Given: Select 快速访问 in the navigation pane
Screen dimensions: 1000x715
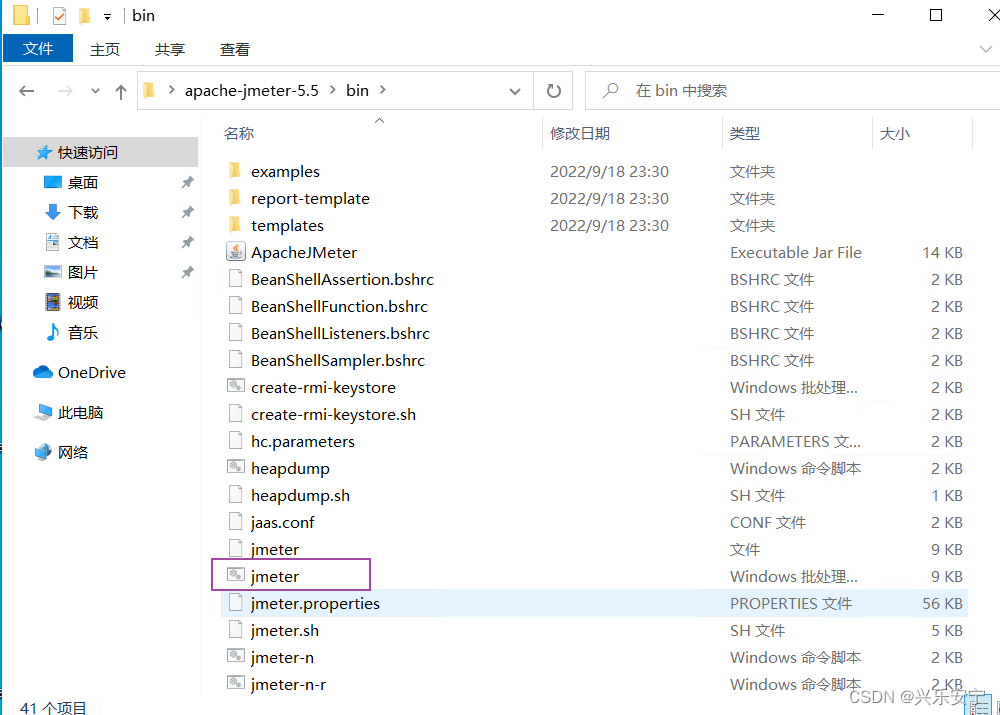Looking at the screenshot, I should [101, 152].
